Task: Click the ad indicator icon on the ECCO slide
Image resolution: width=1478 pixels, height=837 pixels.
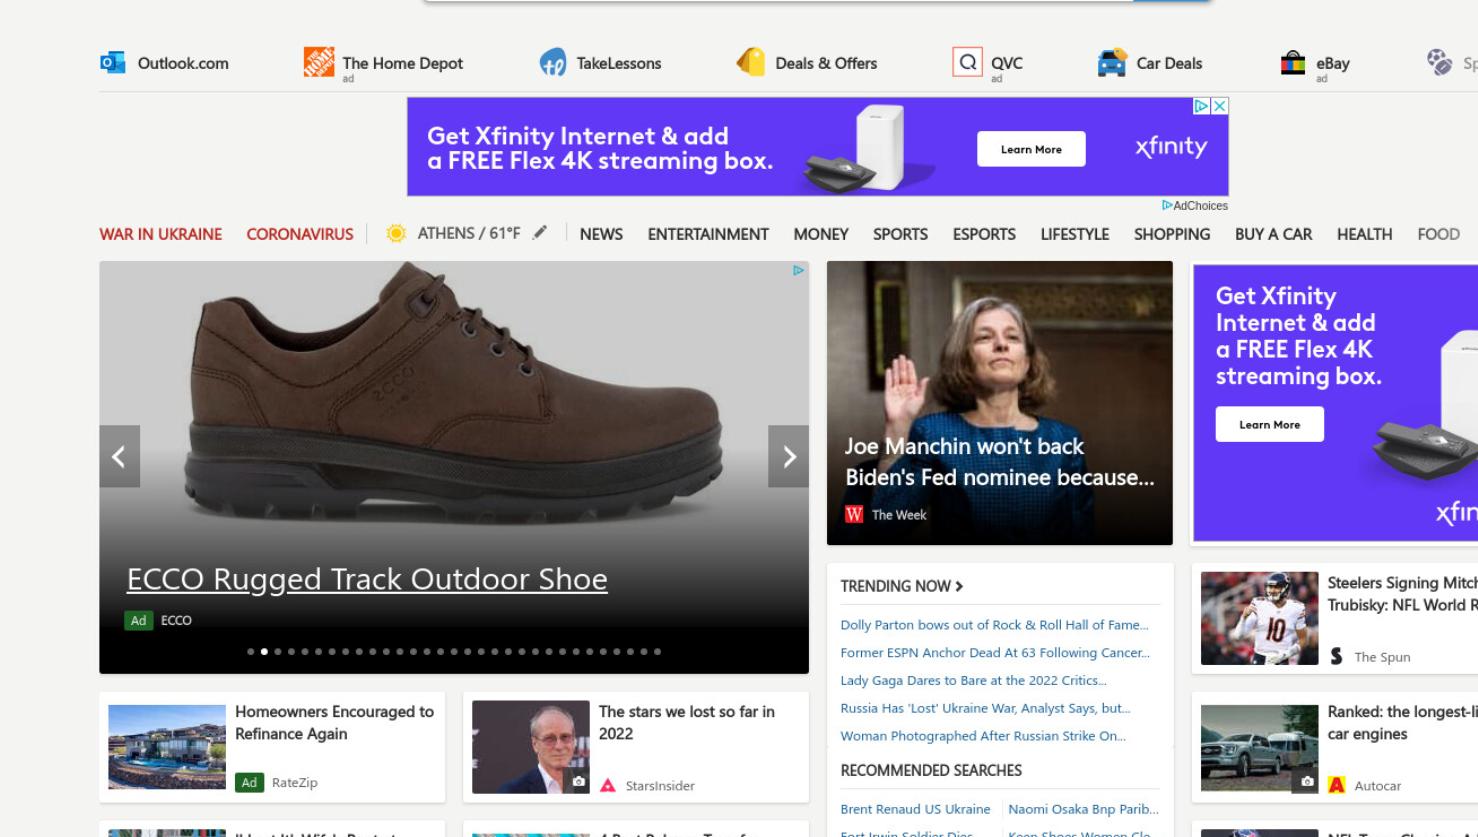Action: [798, 270]
